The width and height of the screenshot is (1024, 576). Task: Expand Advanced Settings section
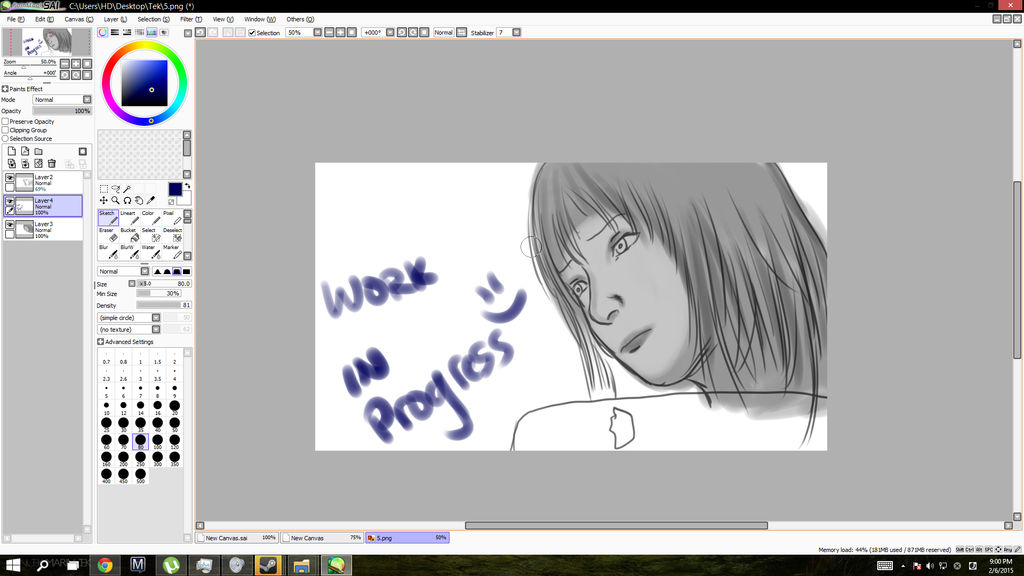pyautogui.click(x=101, y=342)
